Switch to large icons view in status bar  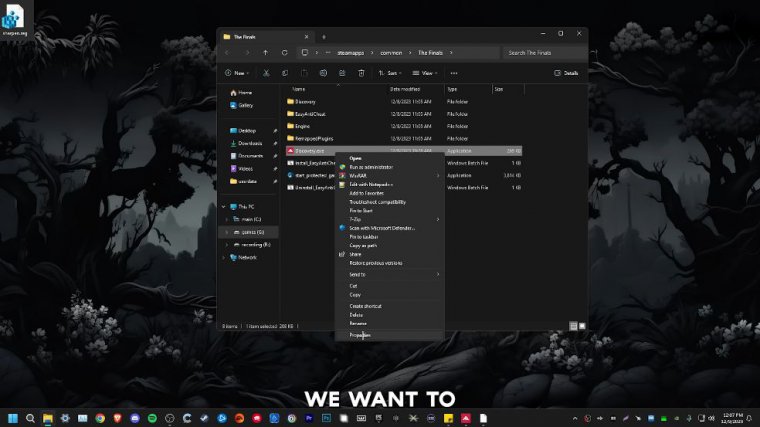(x=581, y=326)
